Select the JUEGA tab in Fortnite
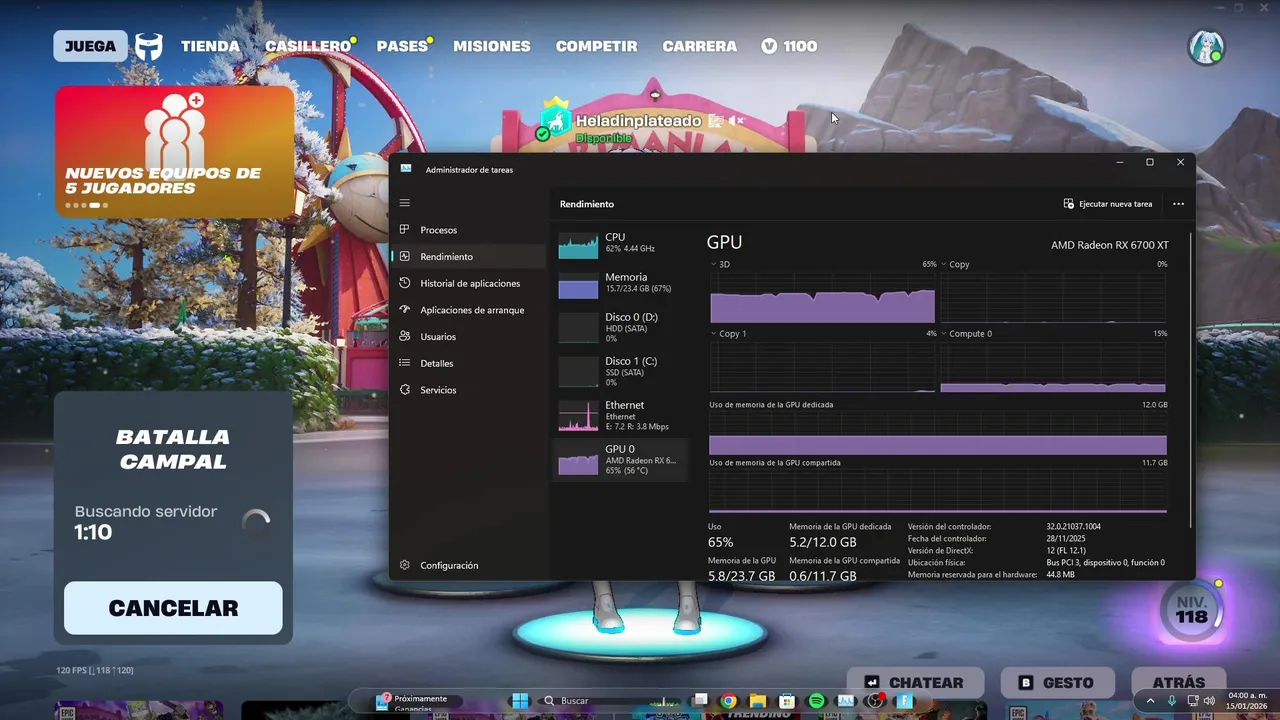Viewport: 1280px width, 720px height. pyautogui.click(x=91, y=46)
